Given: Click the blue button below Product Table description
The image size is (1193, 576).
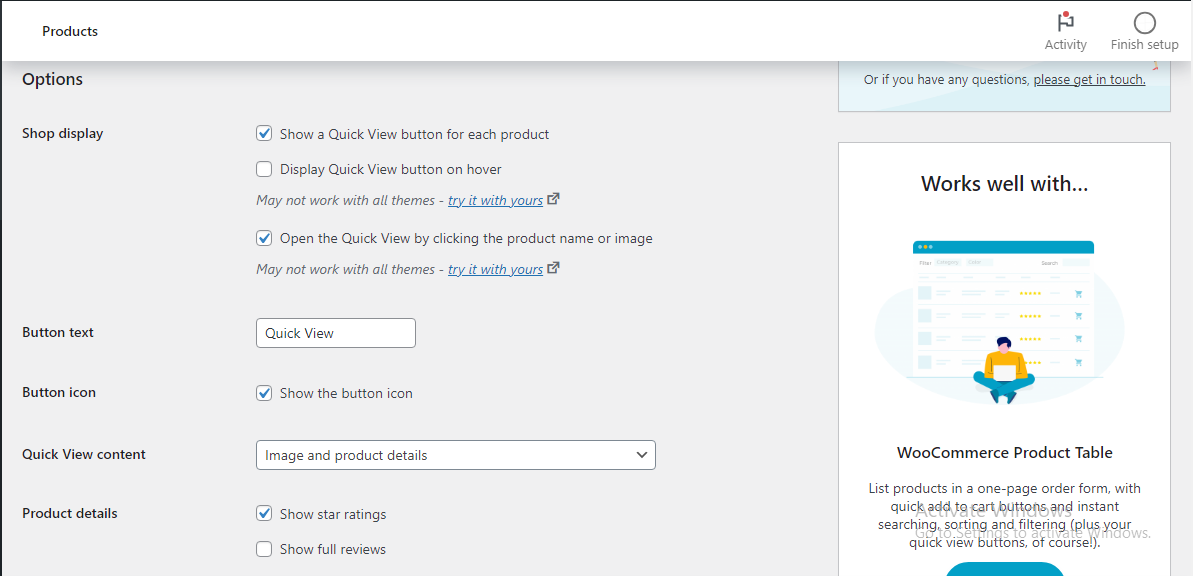Looking at the screenshot, I should pyautogui.click(x=1004, y=569).
